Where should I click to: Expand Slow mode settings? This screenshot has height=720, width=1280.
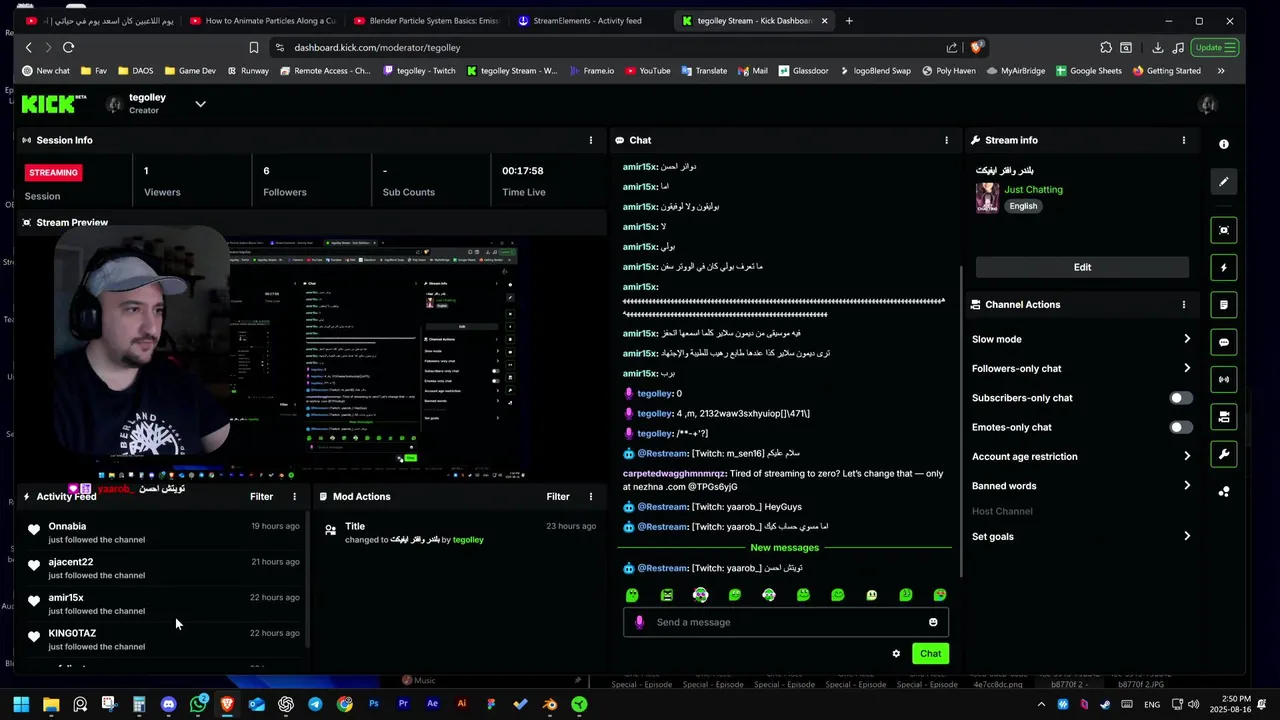(x=1187, y=339)
